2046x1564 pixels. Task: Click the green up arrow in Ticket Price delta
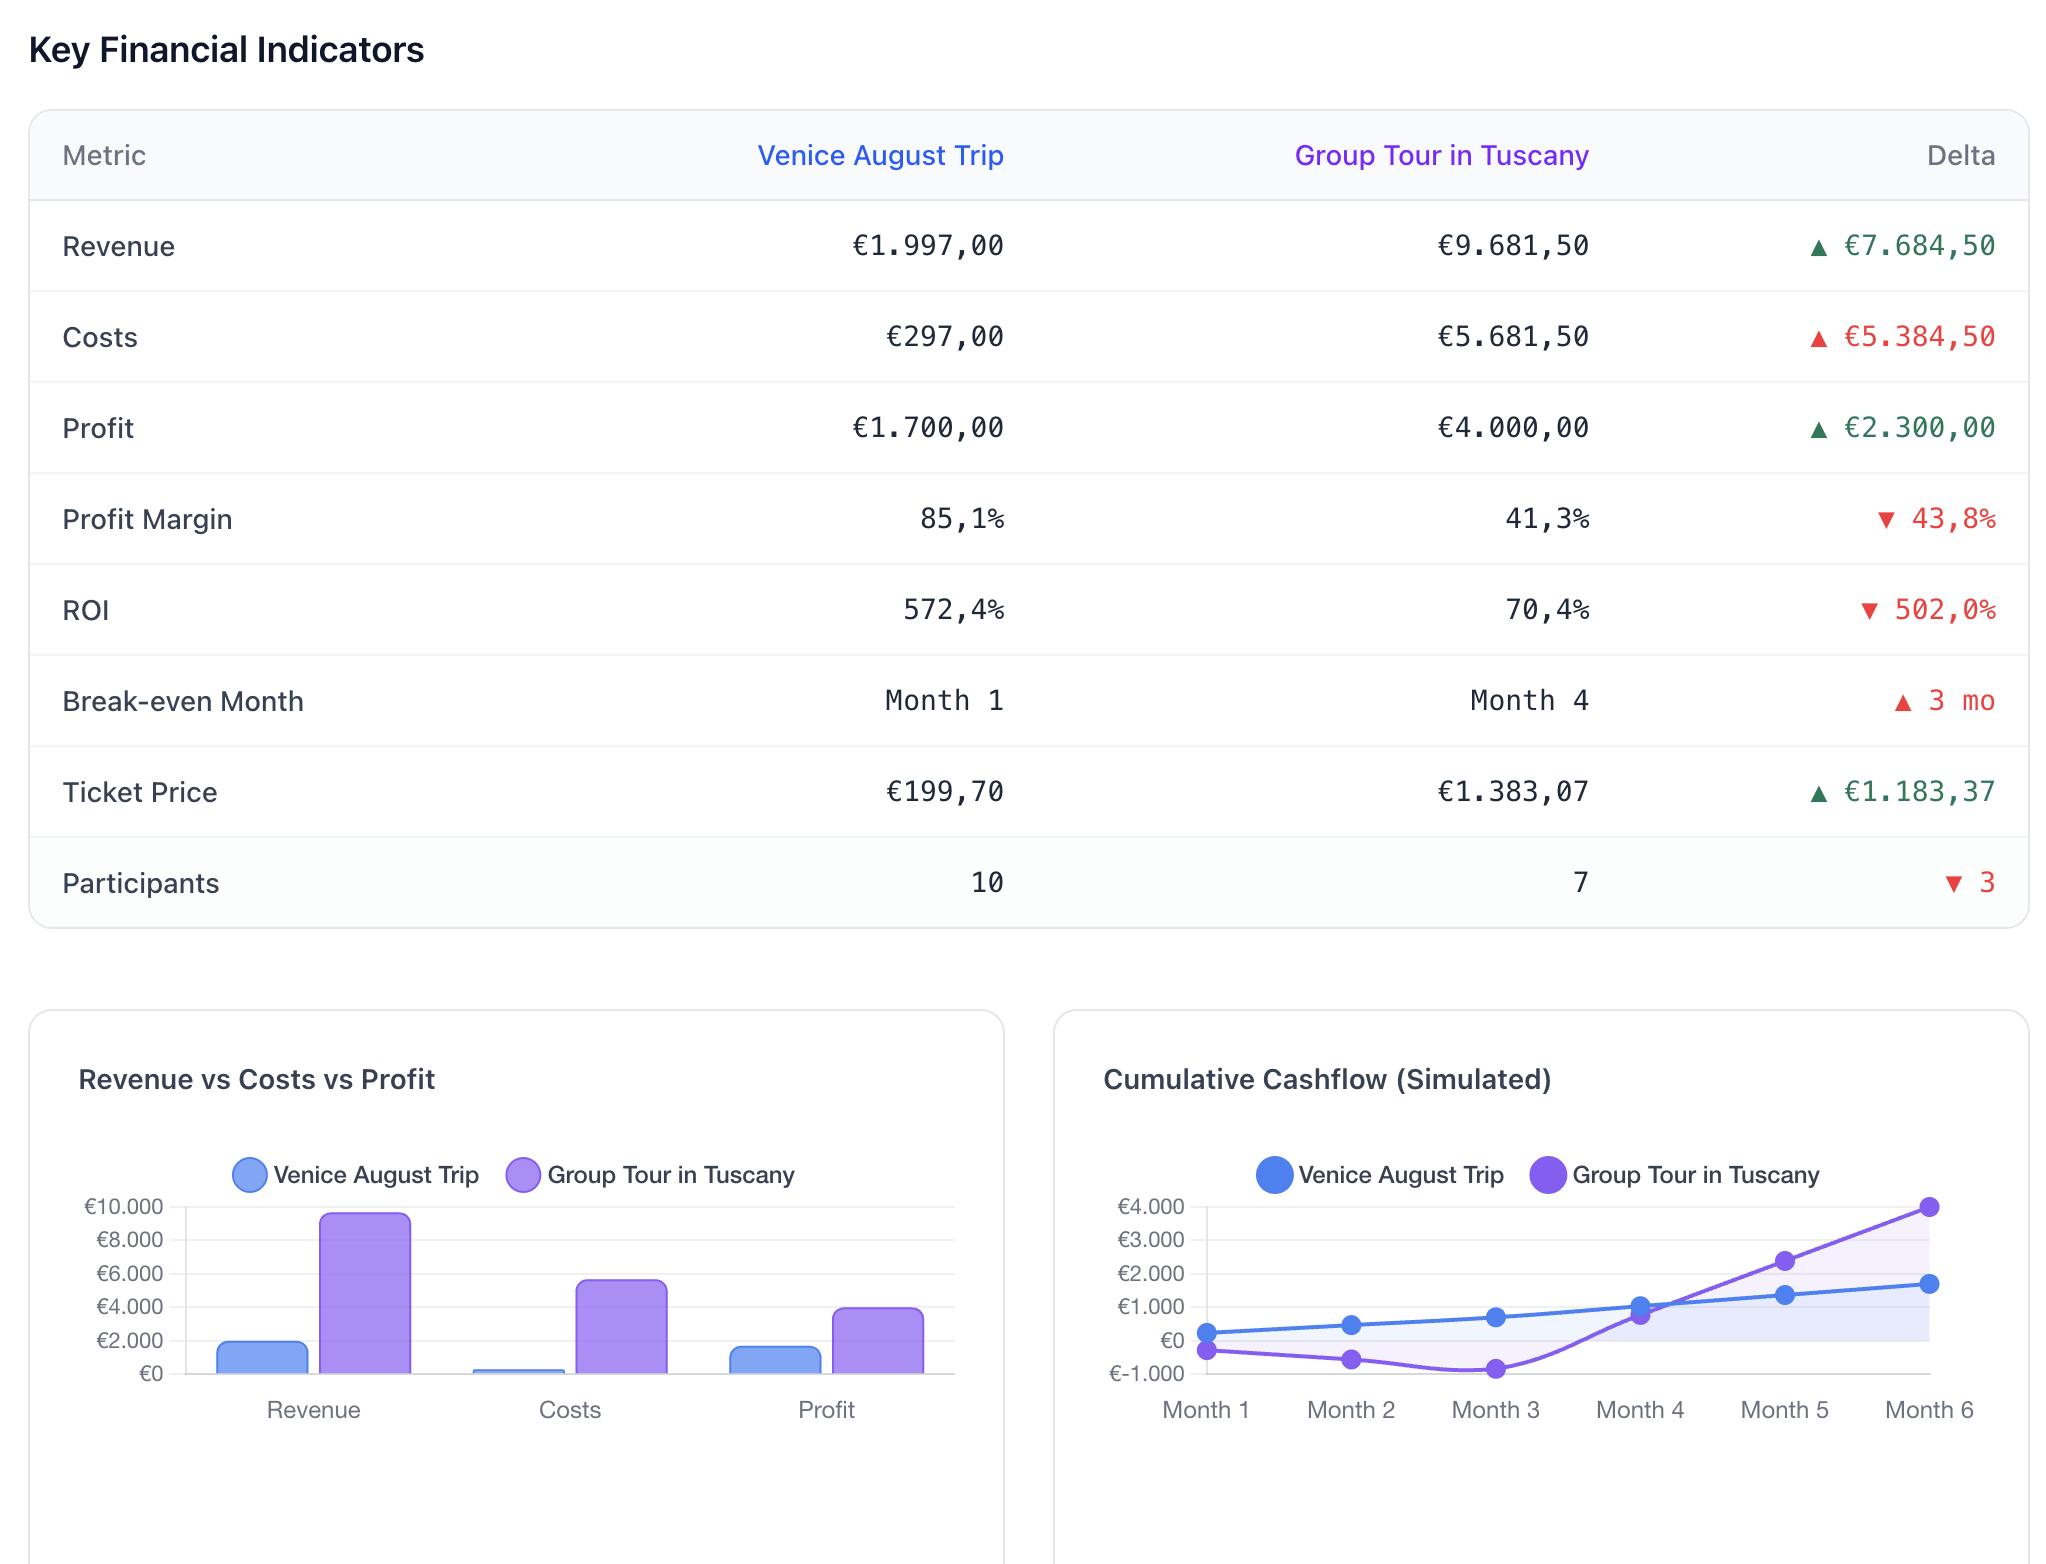coord(1818,793)
